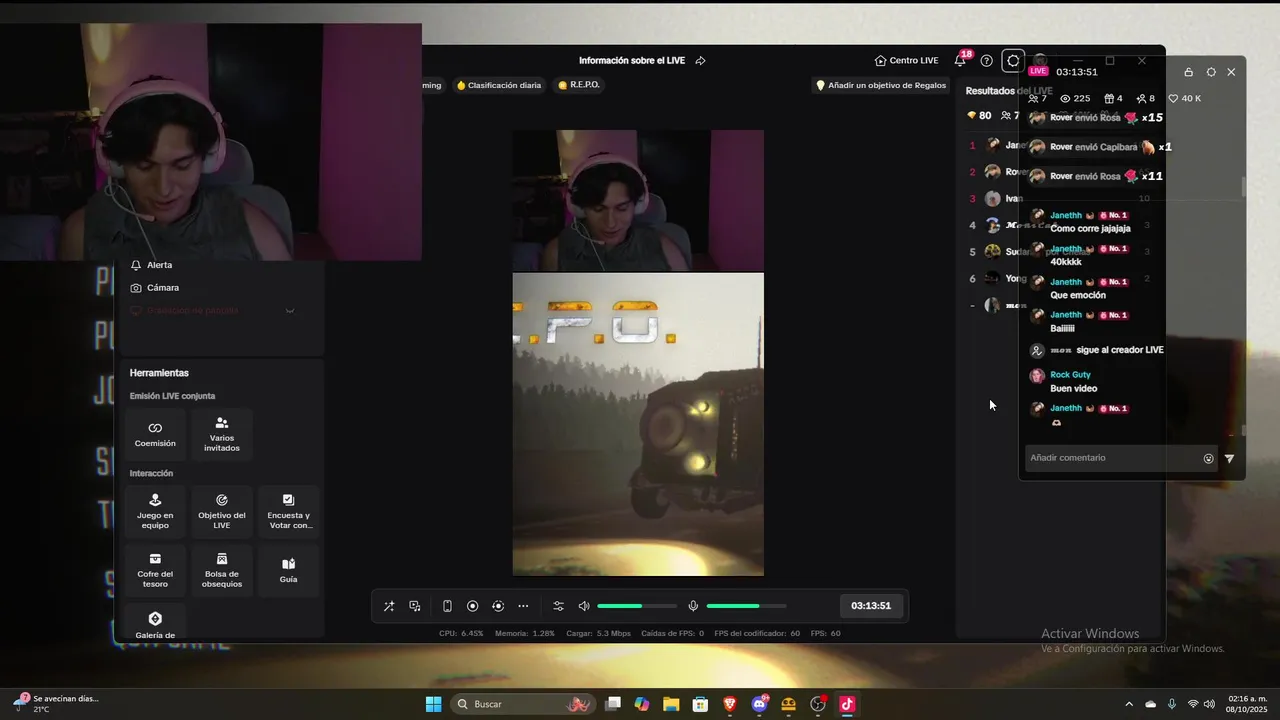Viewport: 1280px width, 720px height.
Task: Click the new followers 8 counter
Action: coord(1146,99)
